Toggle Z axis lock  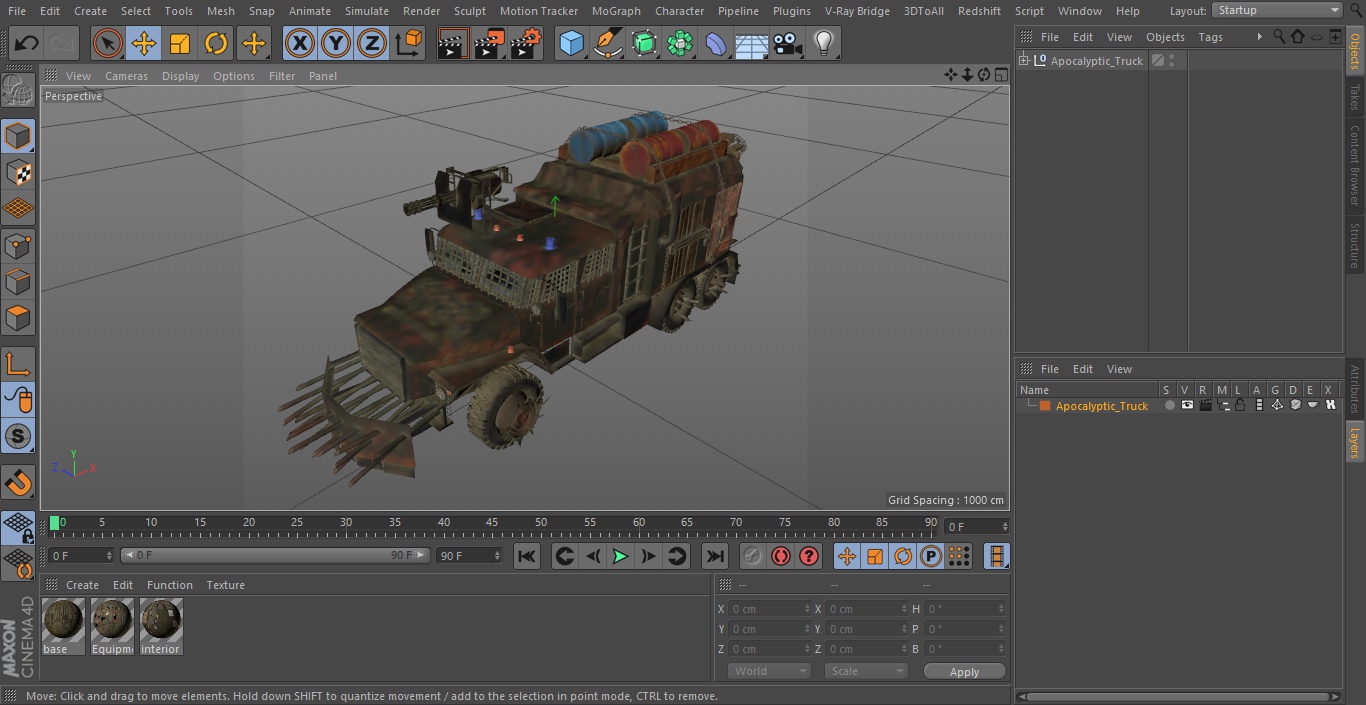pyautogui.click(x=372, y=44)
